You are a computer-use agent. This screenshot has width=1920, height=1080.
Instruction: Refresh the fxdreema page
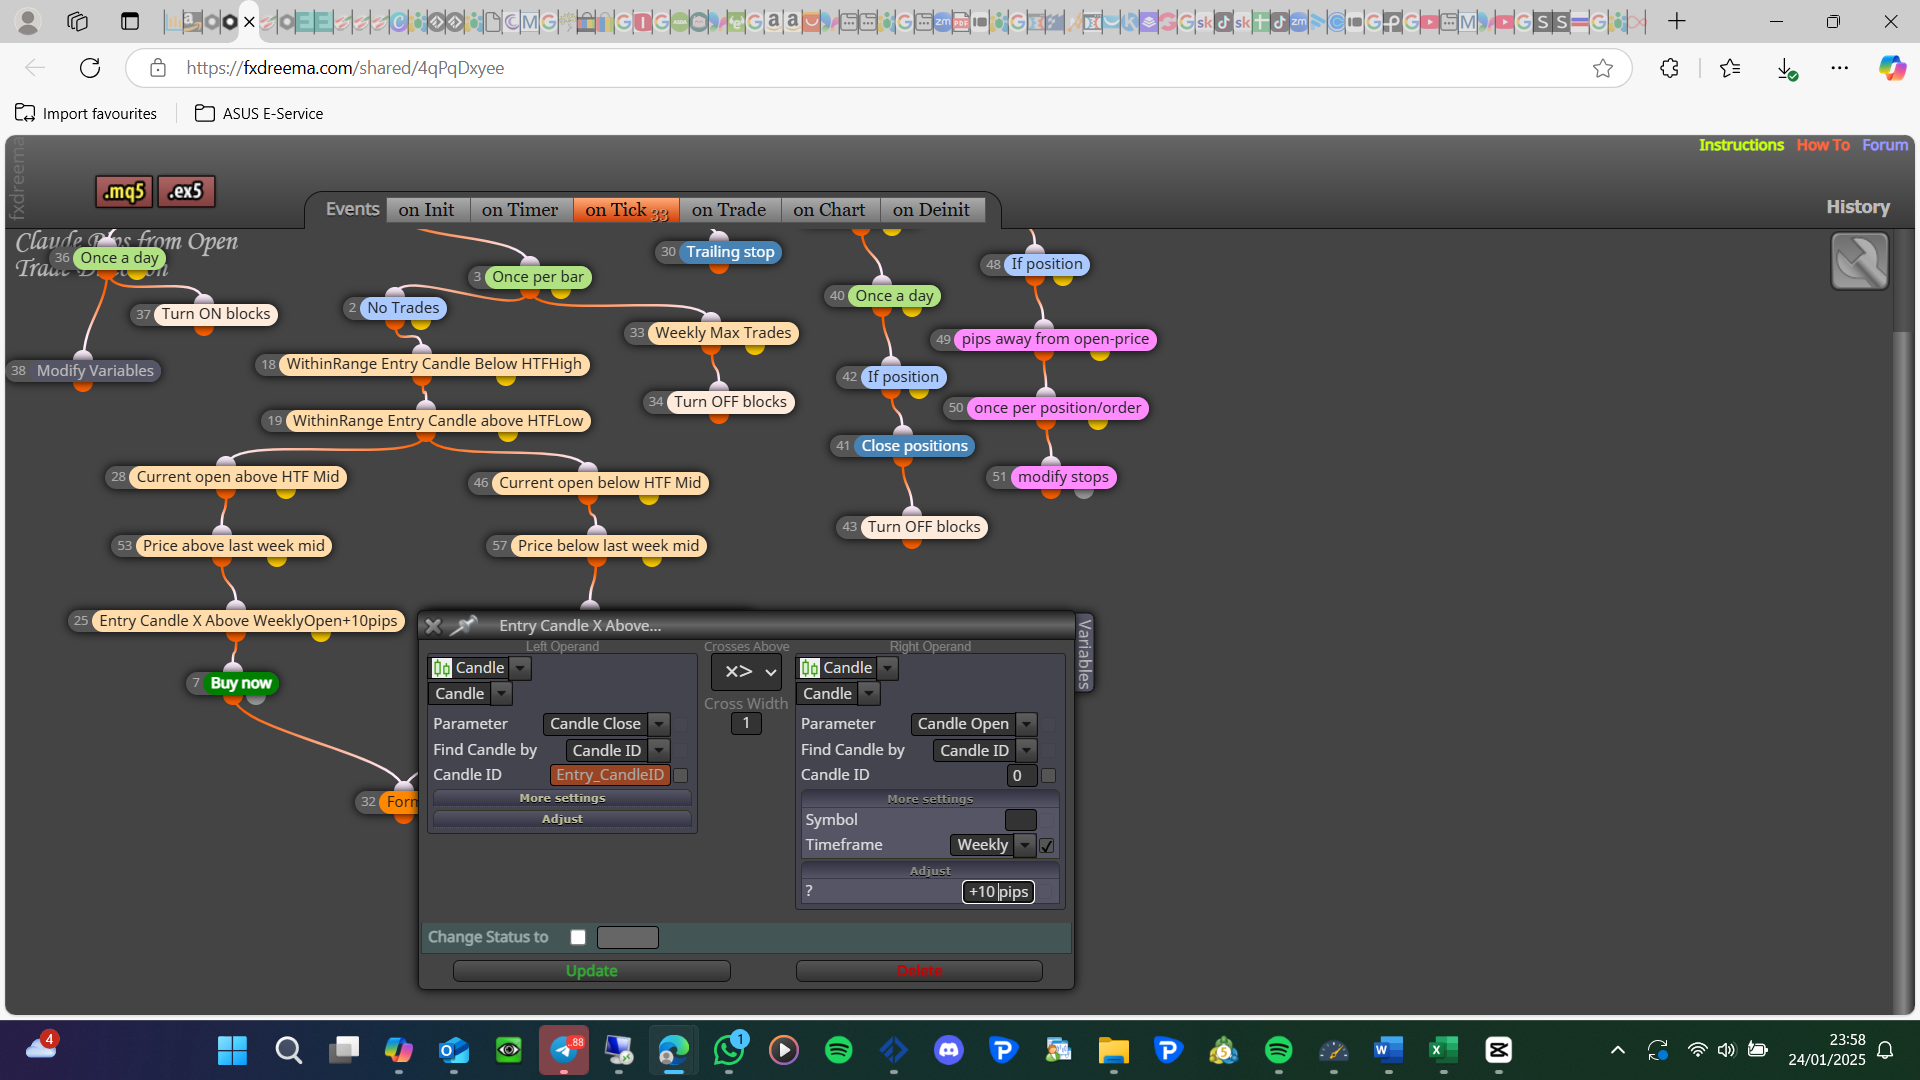[90, 68]
